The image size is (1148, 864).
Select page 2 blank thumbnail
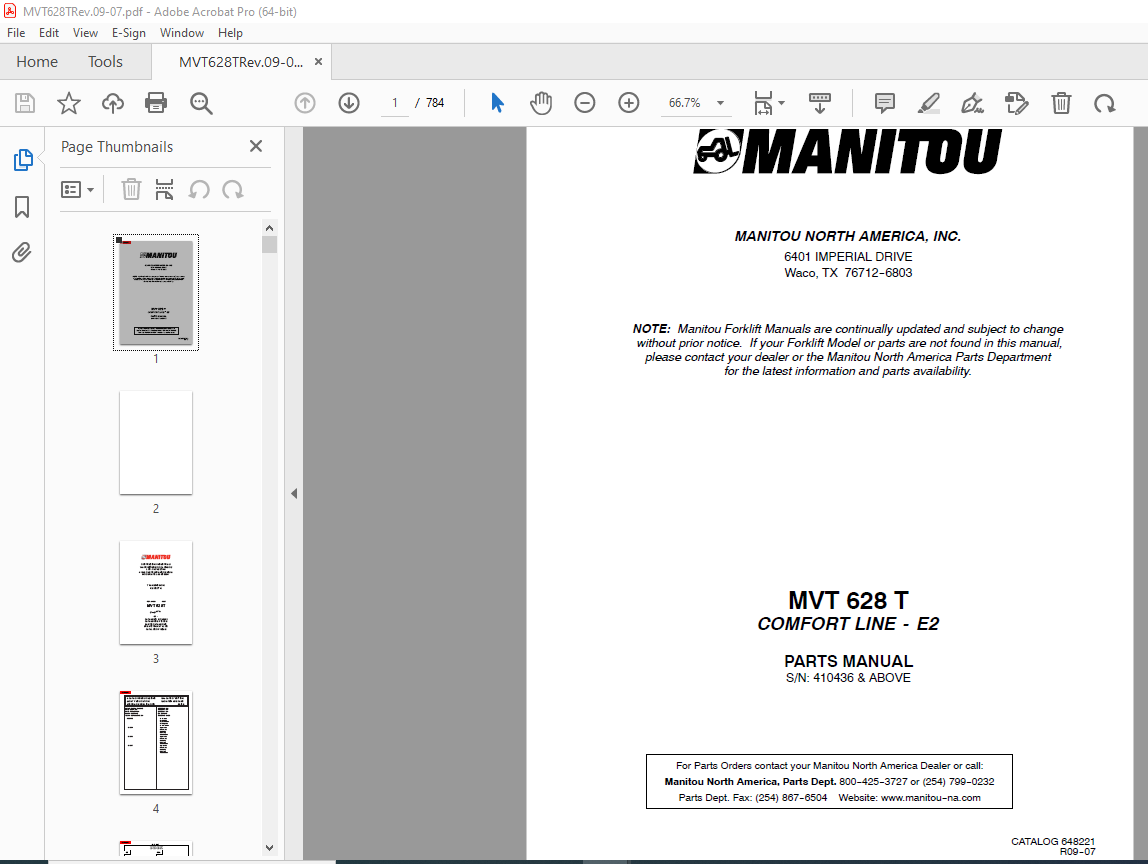156,442
